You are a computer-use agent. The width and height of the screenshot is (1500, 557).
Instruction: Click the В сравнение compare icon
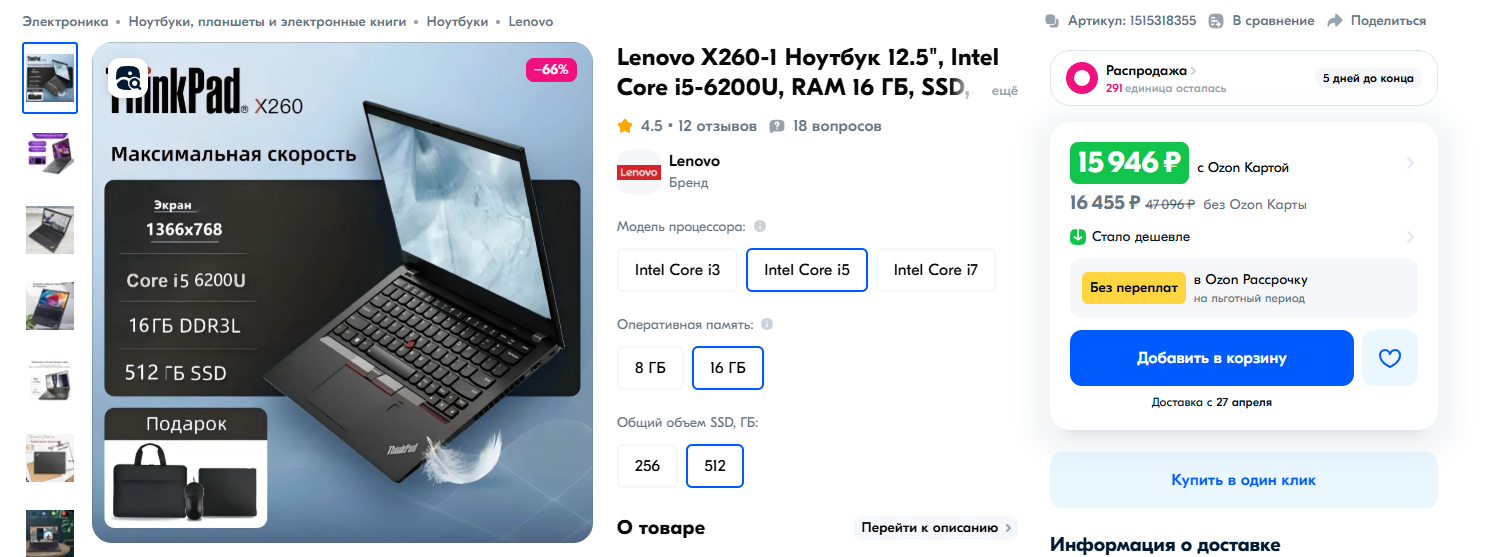coord(1216,21)
